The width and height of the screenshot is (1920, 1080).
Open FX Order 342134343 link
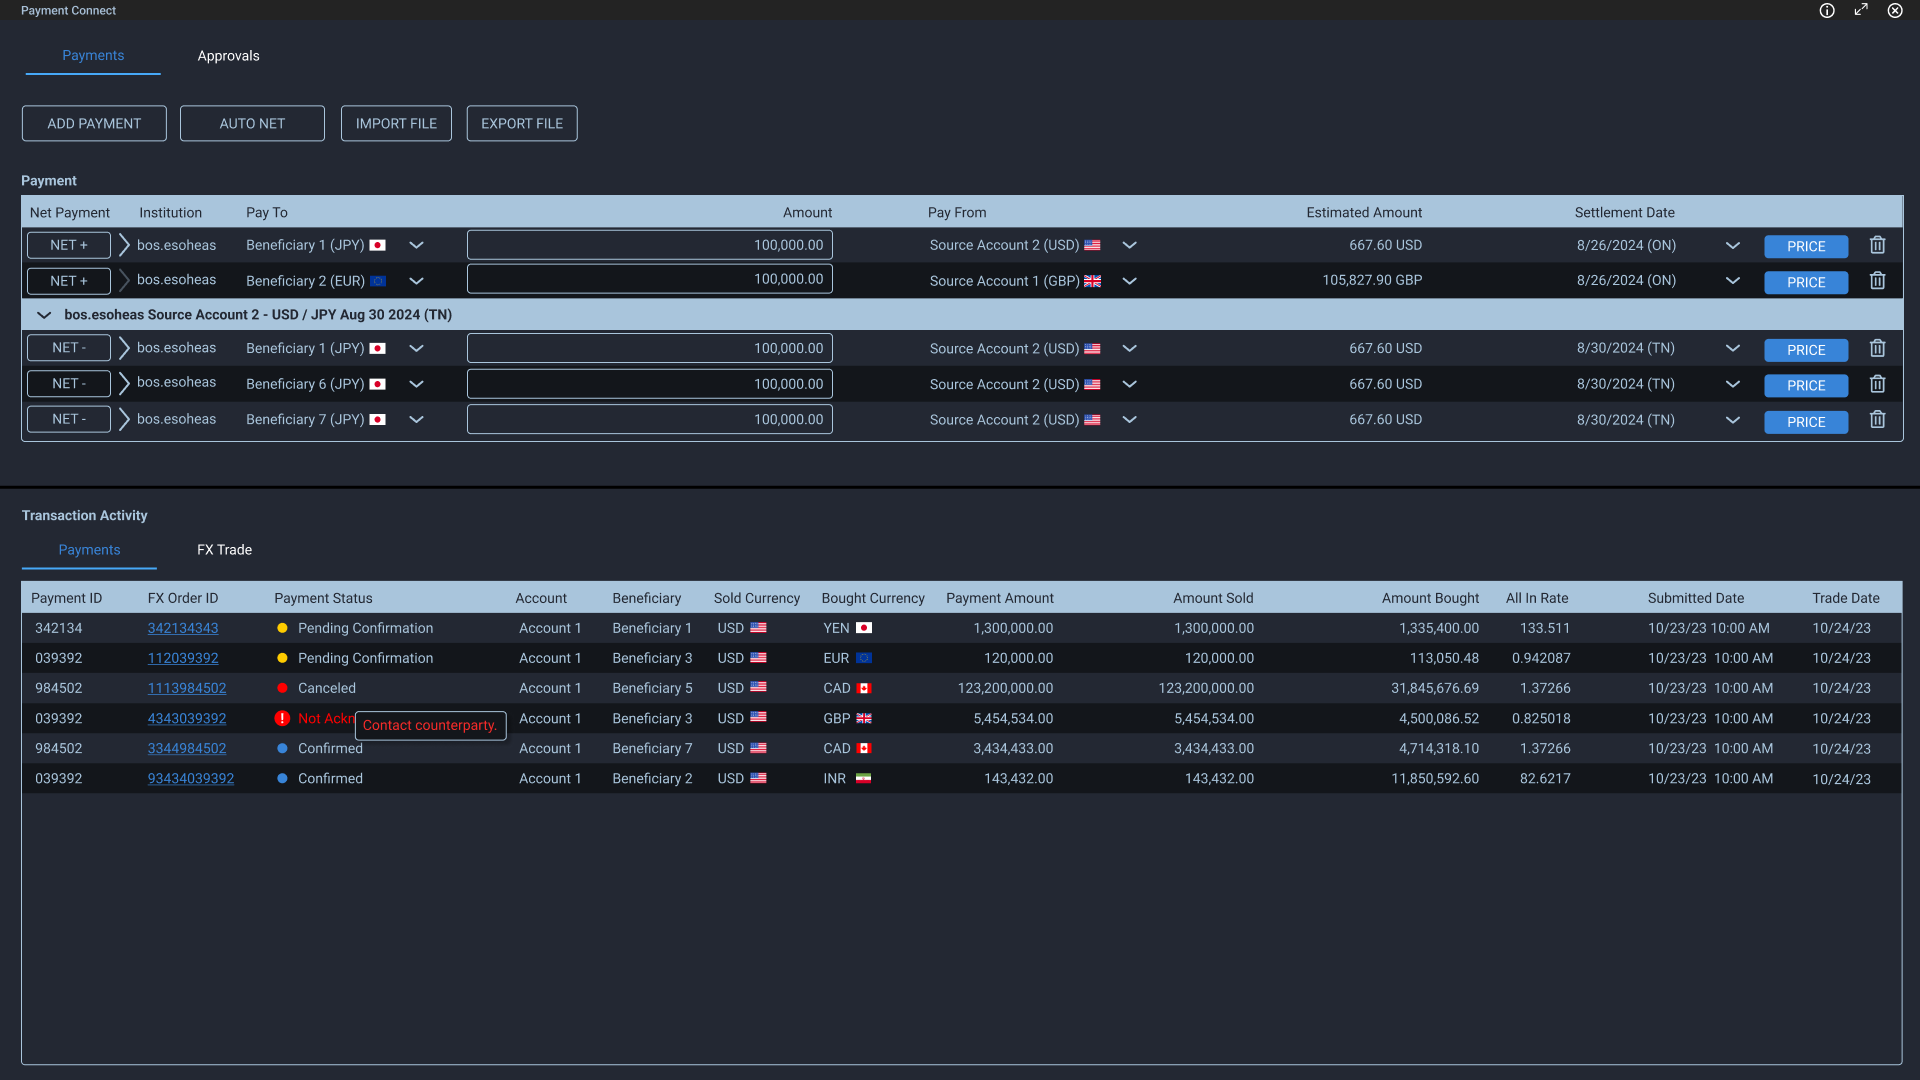(x=183, y=628)
